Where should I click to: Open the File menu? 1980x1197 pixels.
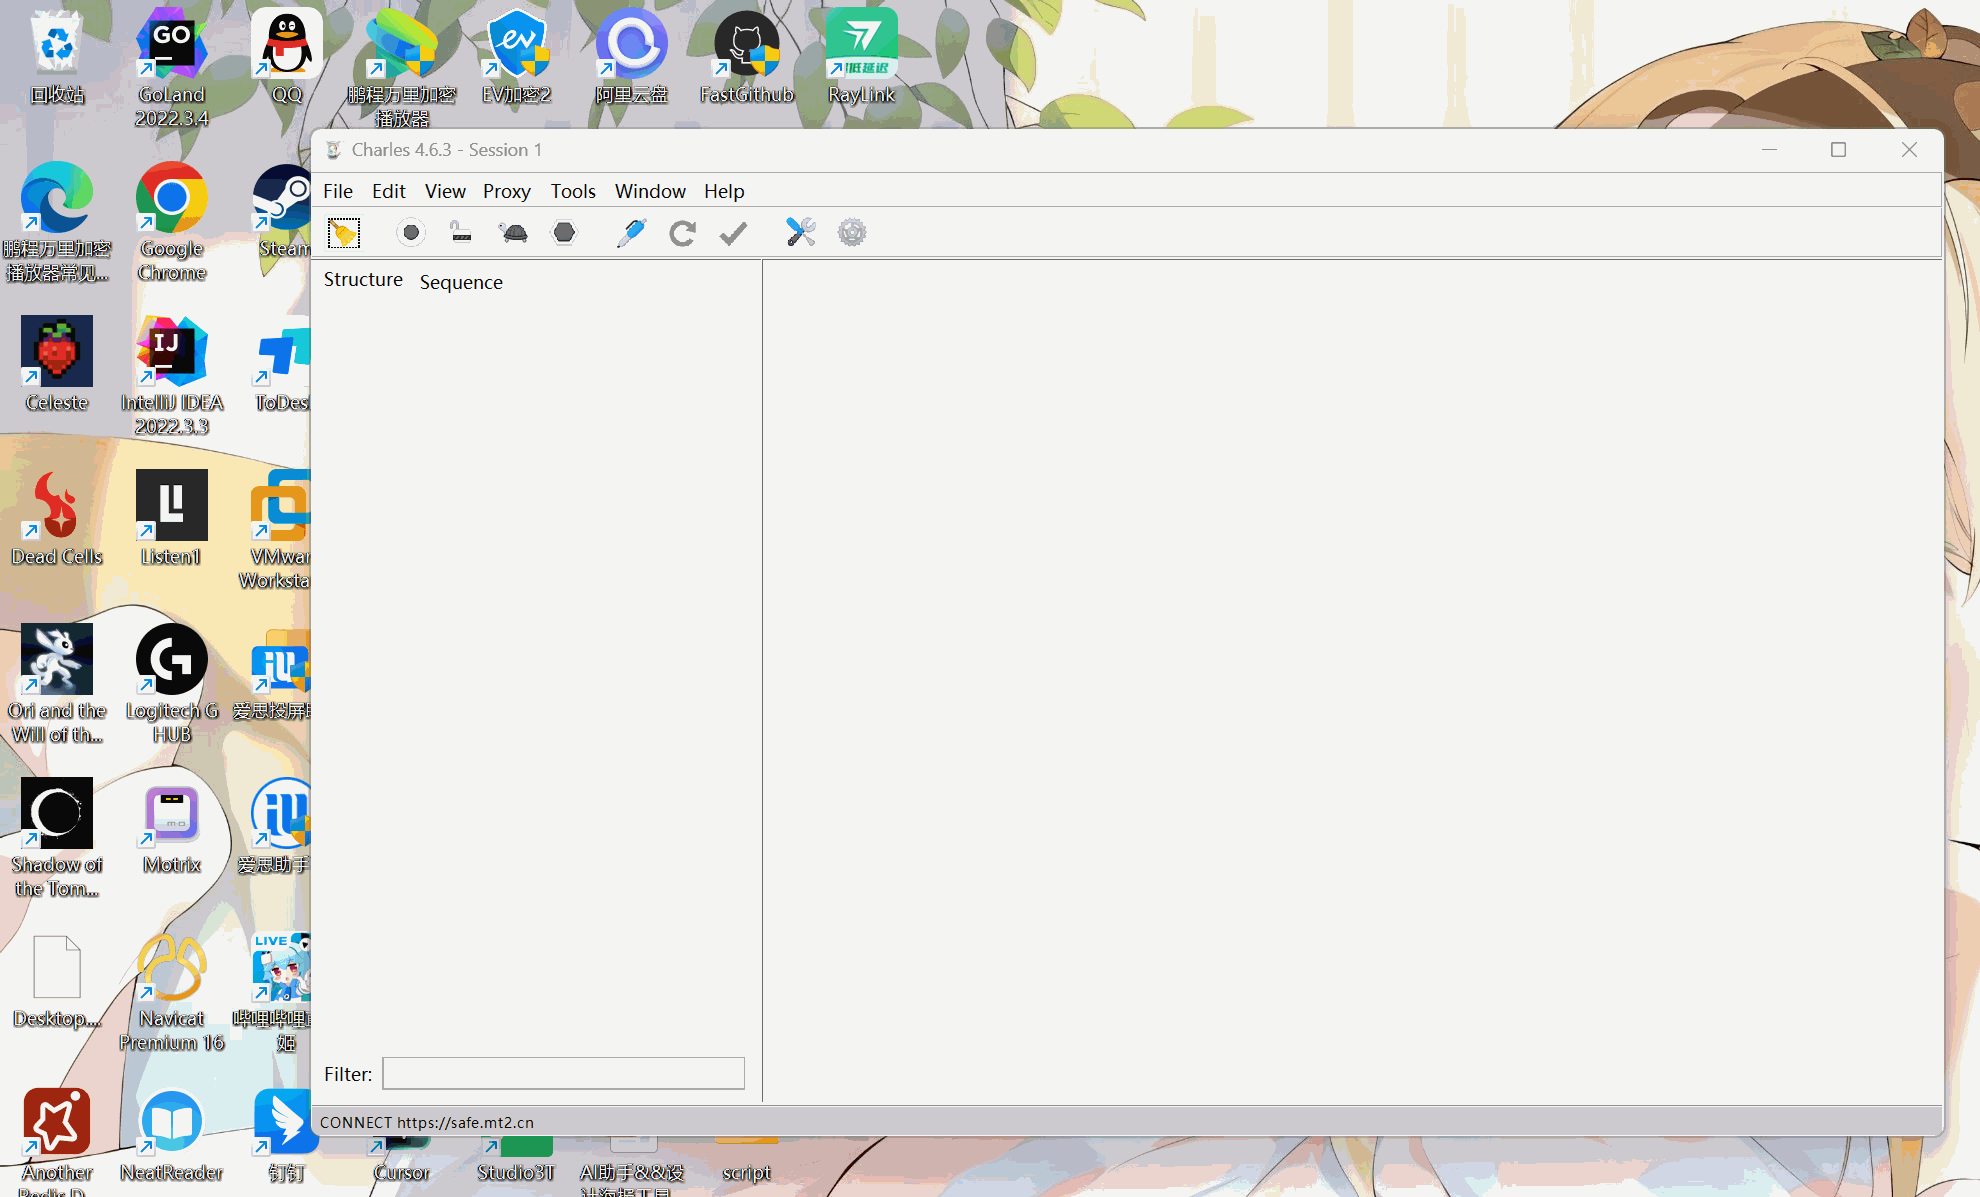[x=337, y=191]
